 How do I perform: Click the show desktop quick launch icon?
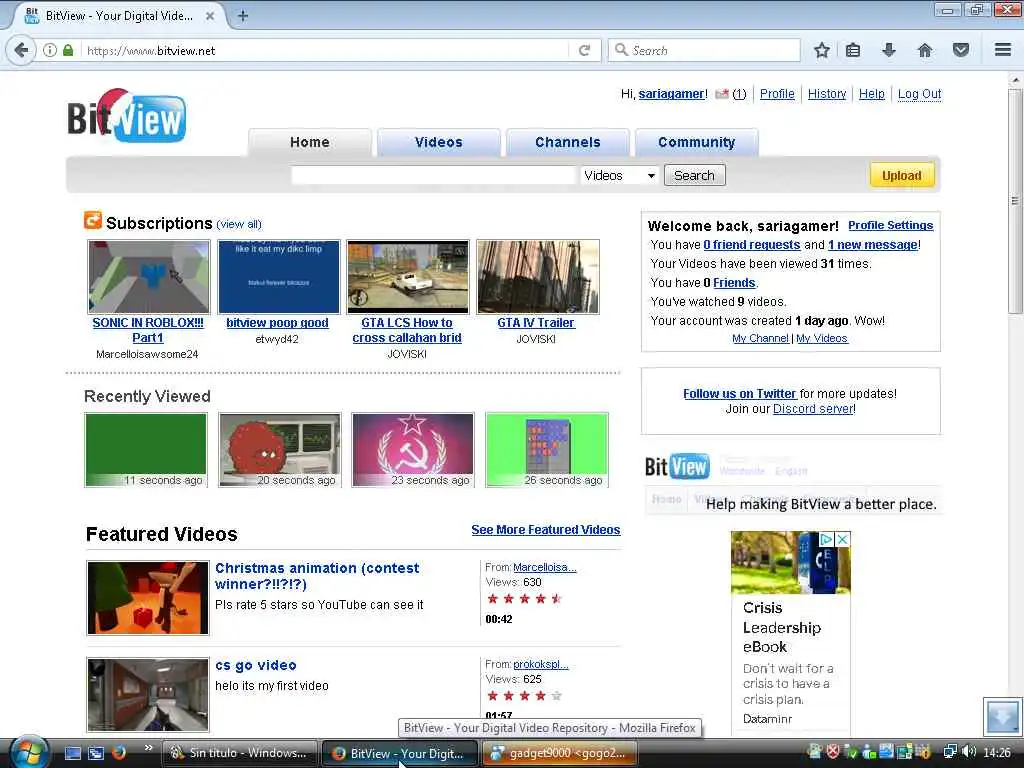(73, 753)
